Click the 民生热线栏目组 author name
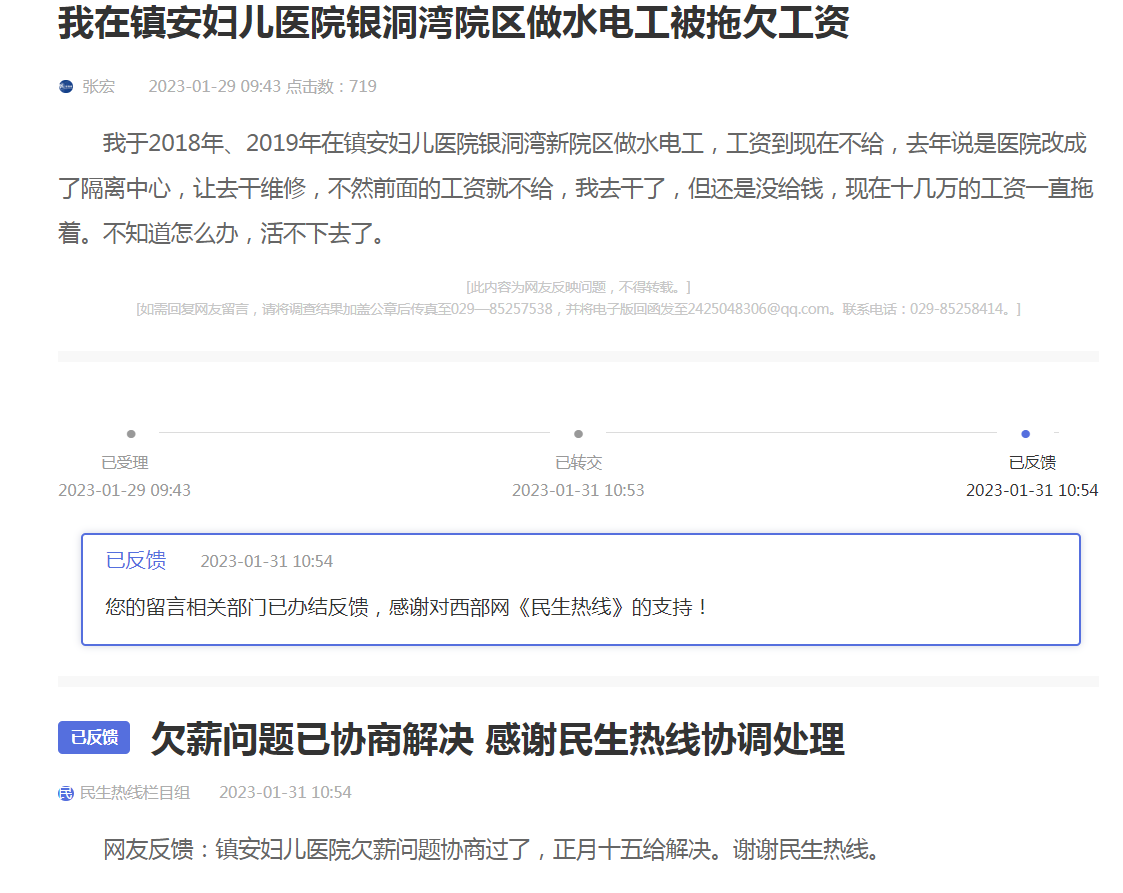The height and width of the screenshot is (893, 1123). pyautogui.click(x=135, y=793)
